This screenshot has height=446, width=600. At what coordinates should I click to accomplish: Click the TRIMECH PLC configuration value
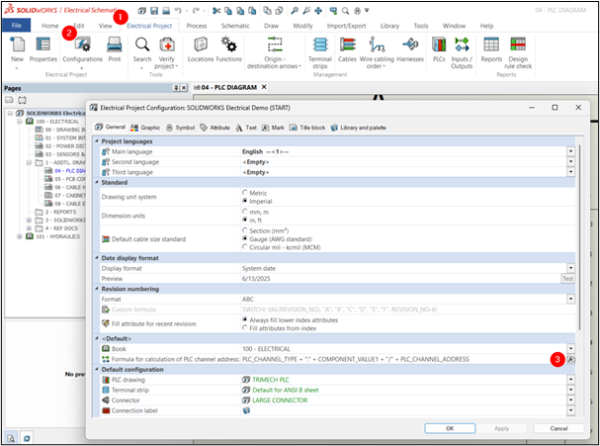271,380
